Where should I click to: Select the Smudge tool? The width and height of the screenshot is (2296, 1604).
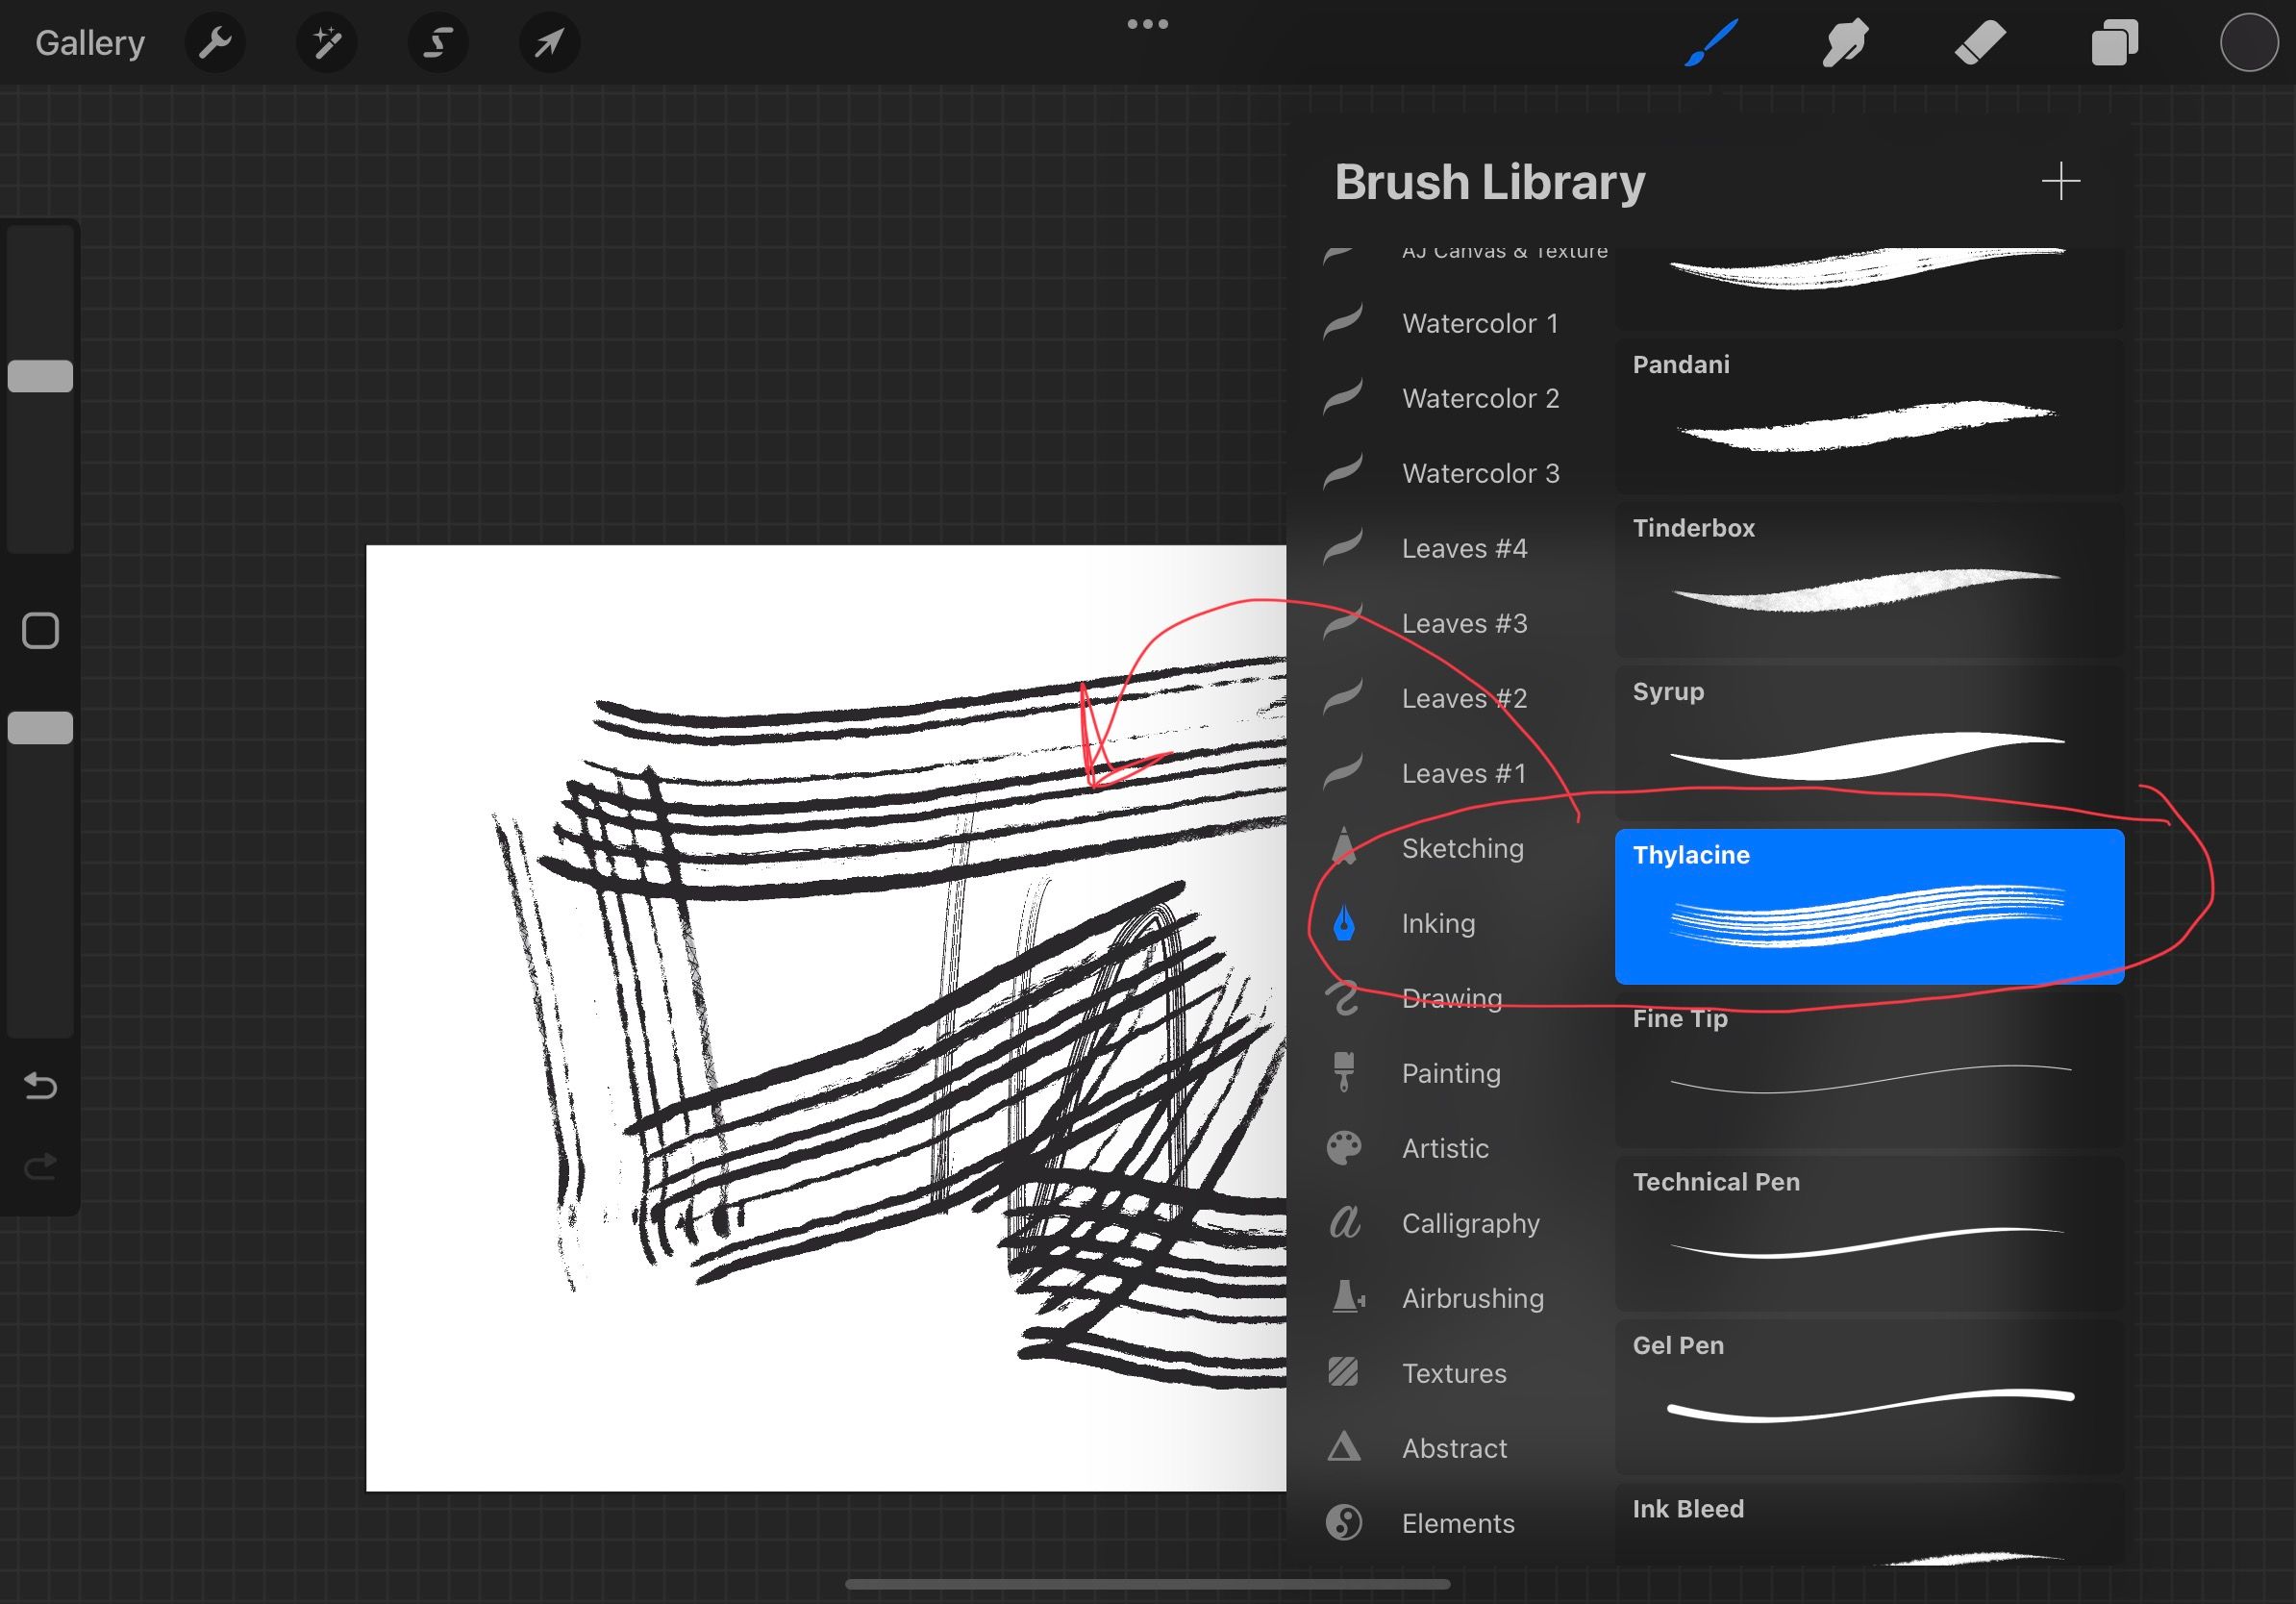pos(1845,43)
